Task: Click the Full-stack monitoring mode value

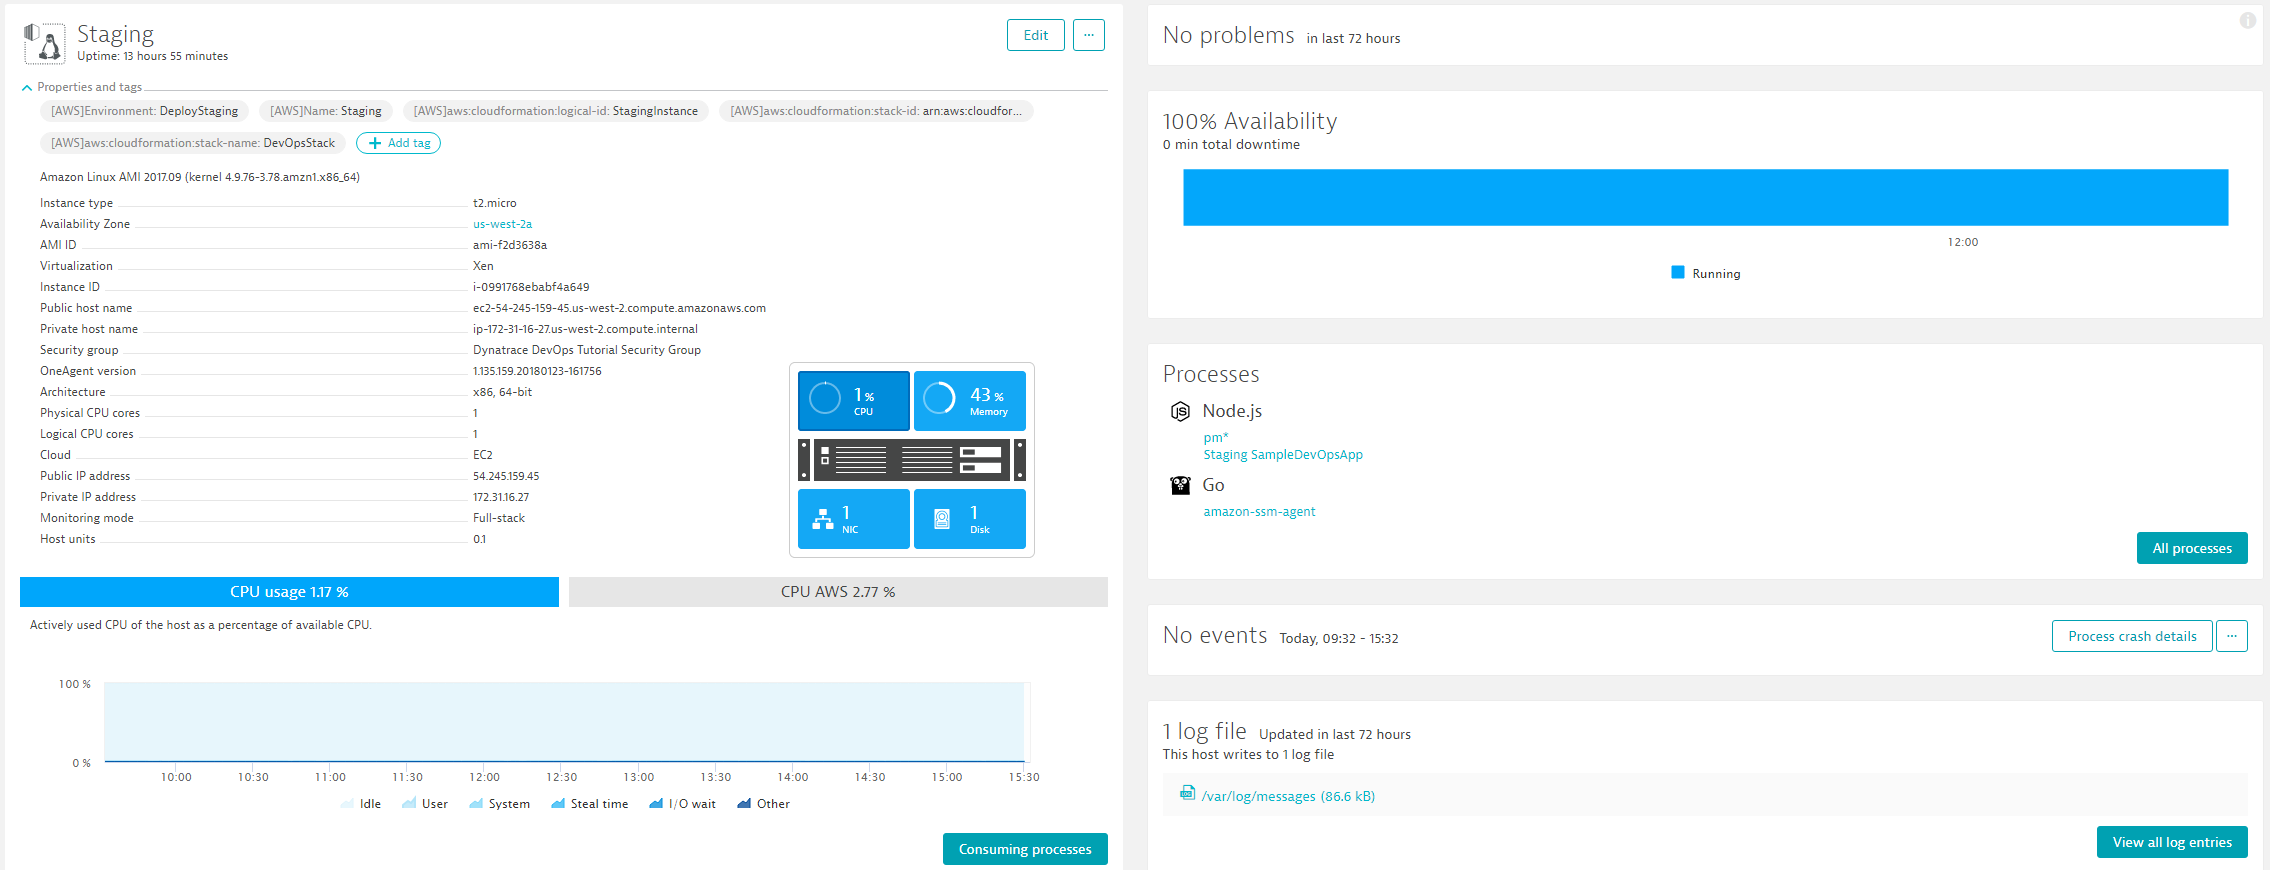Action: [x=499, y=518]
